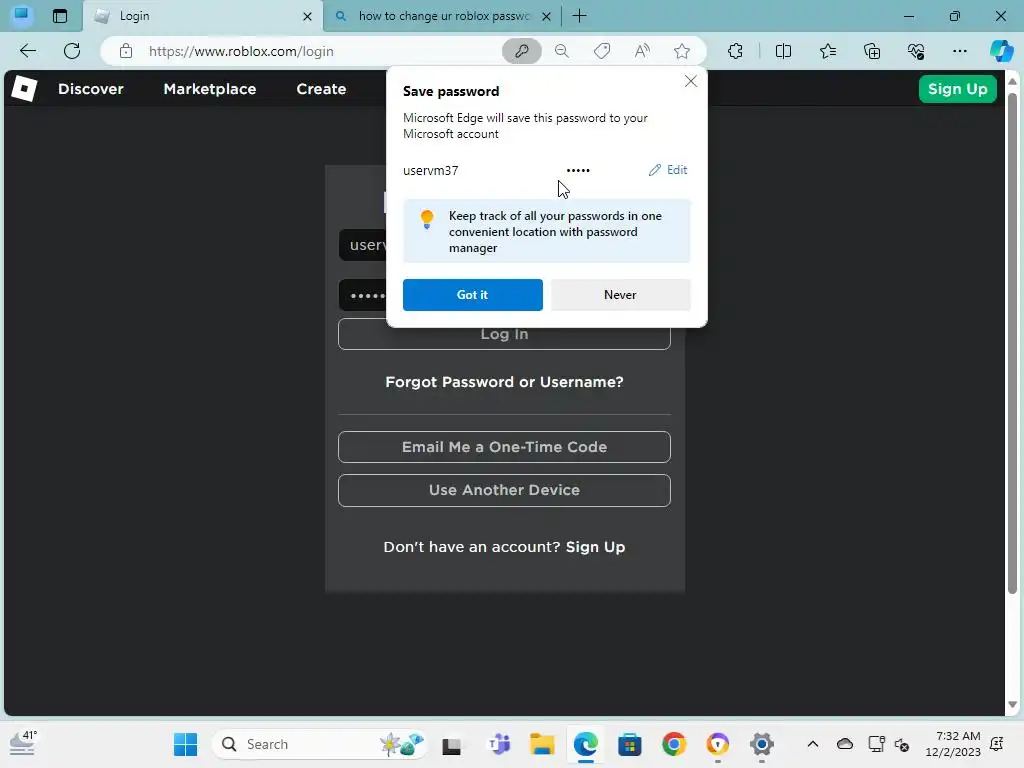
Task: Refresh the Roblox login page
Action: (x=72, y=51)
